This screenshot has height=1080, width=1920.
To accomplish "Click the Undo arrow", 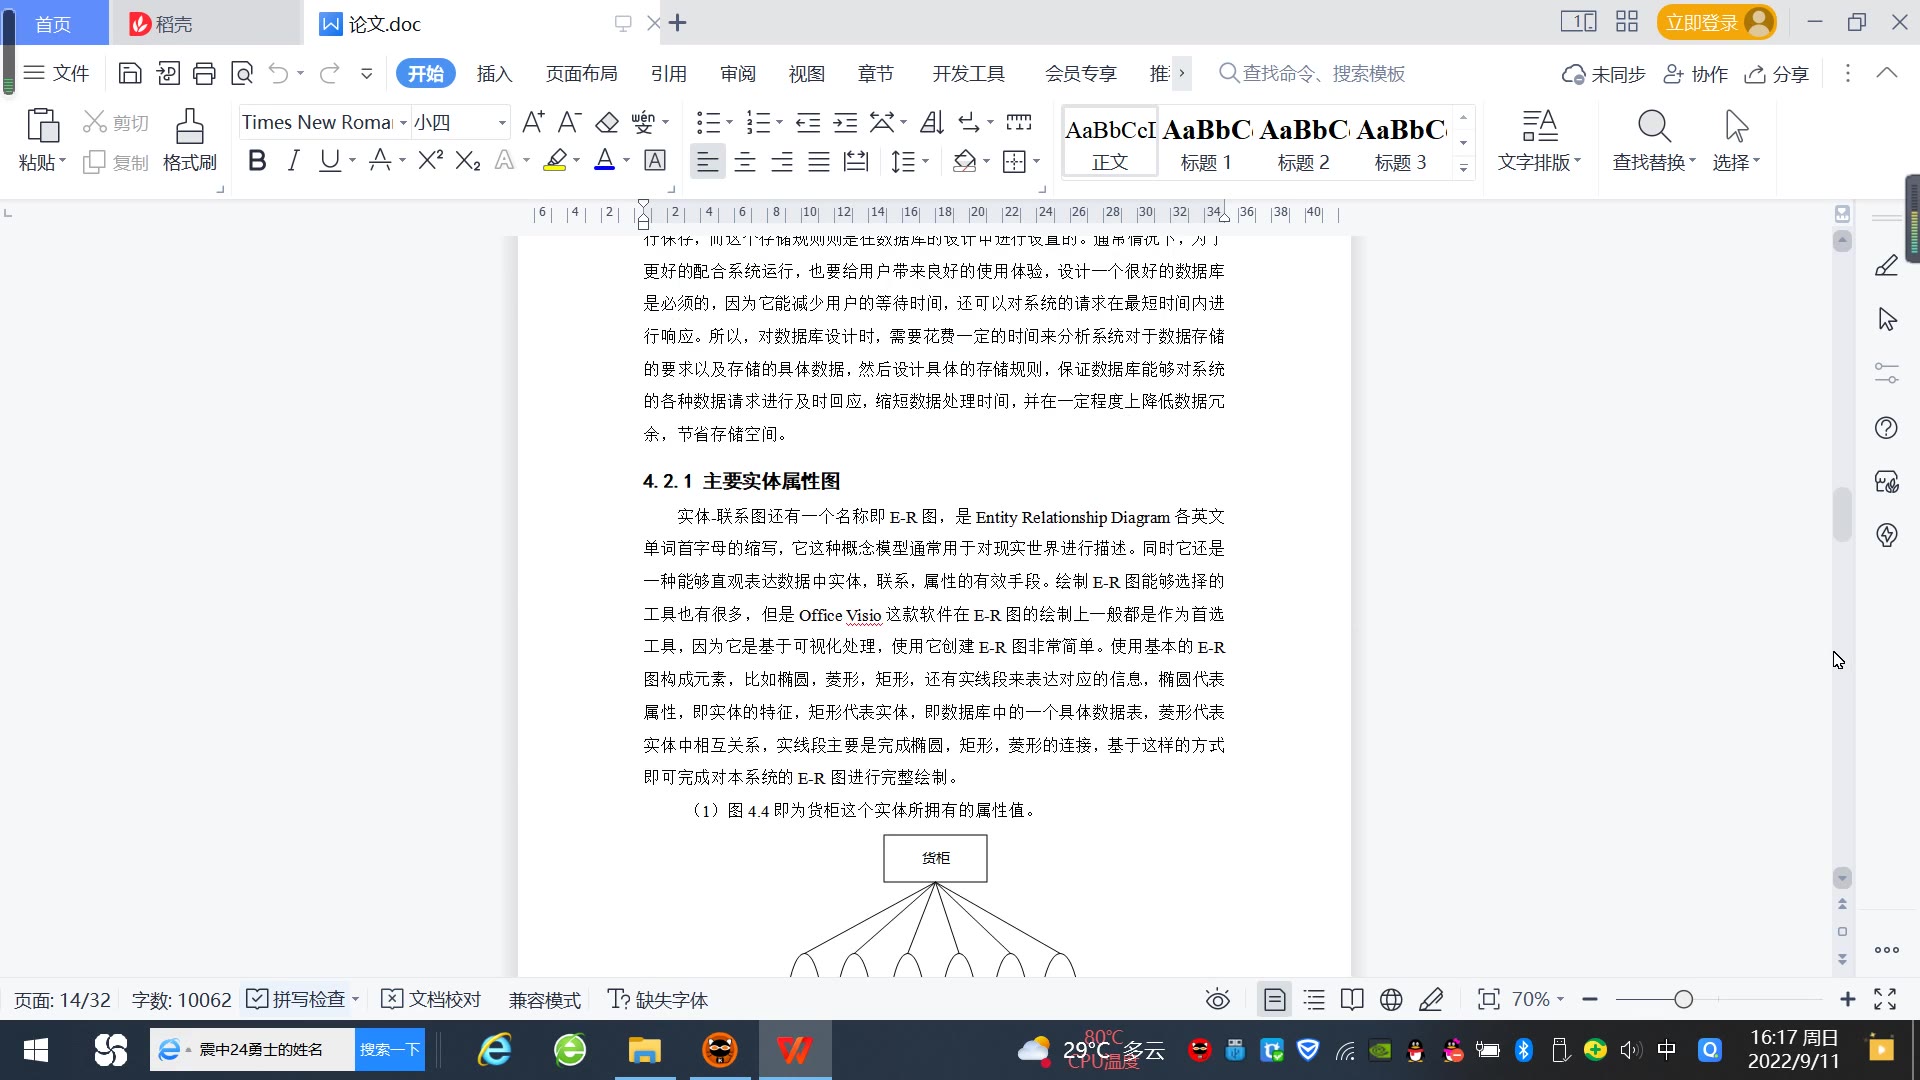I will pyautogui.click(x=278, y=73).
